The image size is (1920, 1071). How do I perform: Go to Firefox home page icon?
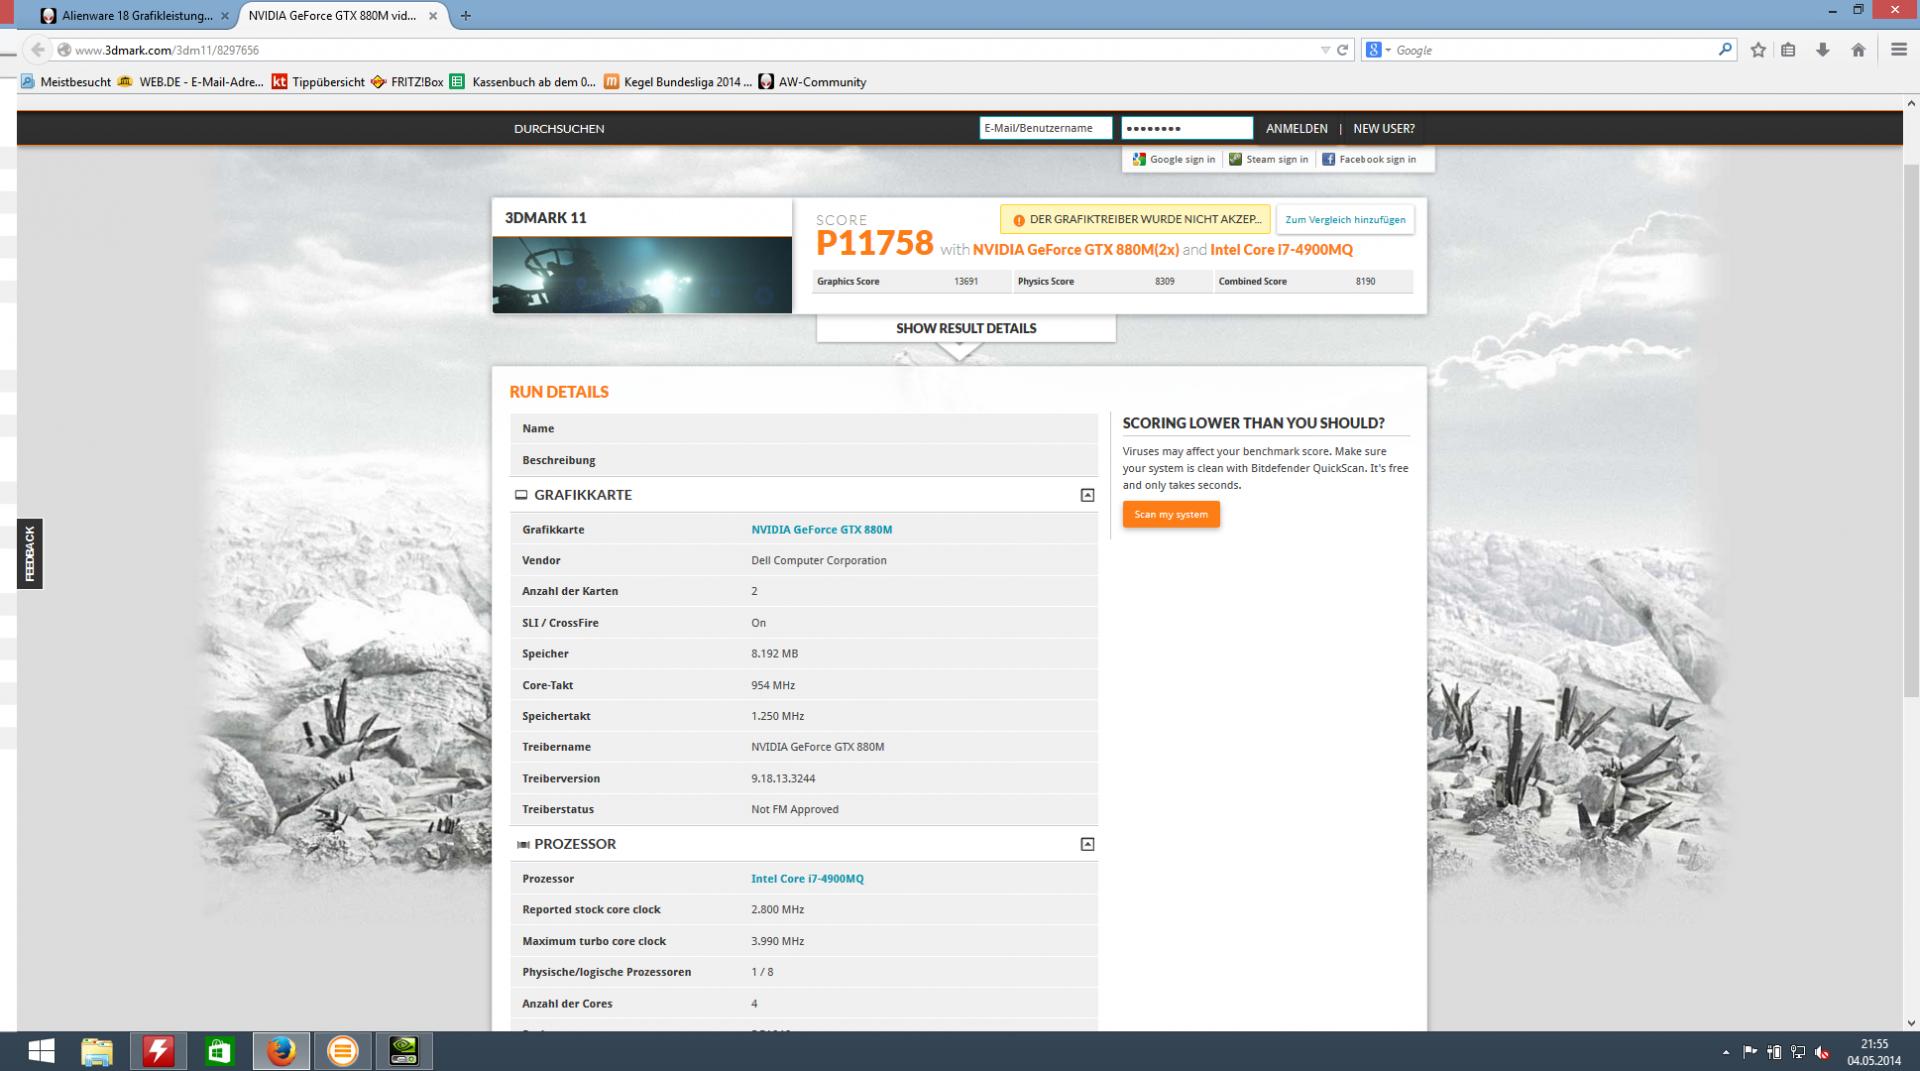1858,50
